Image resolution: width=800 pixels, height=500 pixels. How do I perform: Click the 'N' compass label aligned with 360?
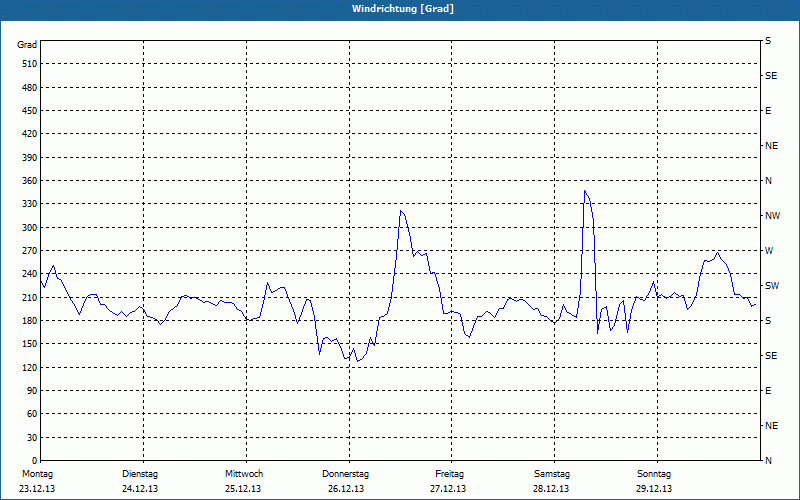pos(768,181)
